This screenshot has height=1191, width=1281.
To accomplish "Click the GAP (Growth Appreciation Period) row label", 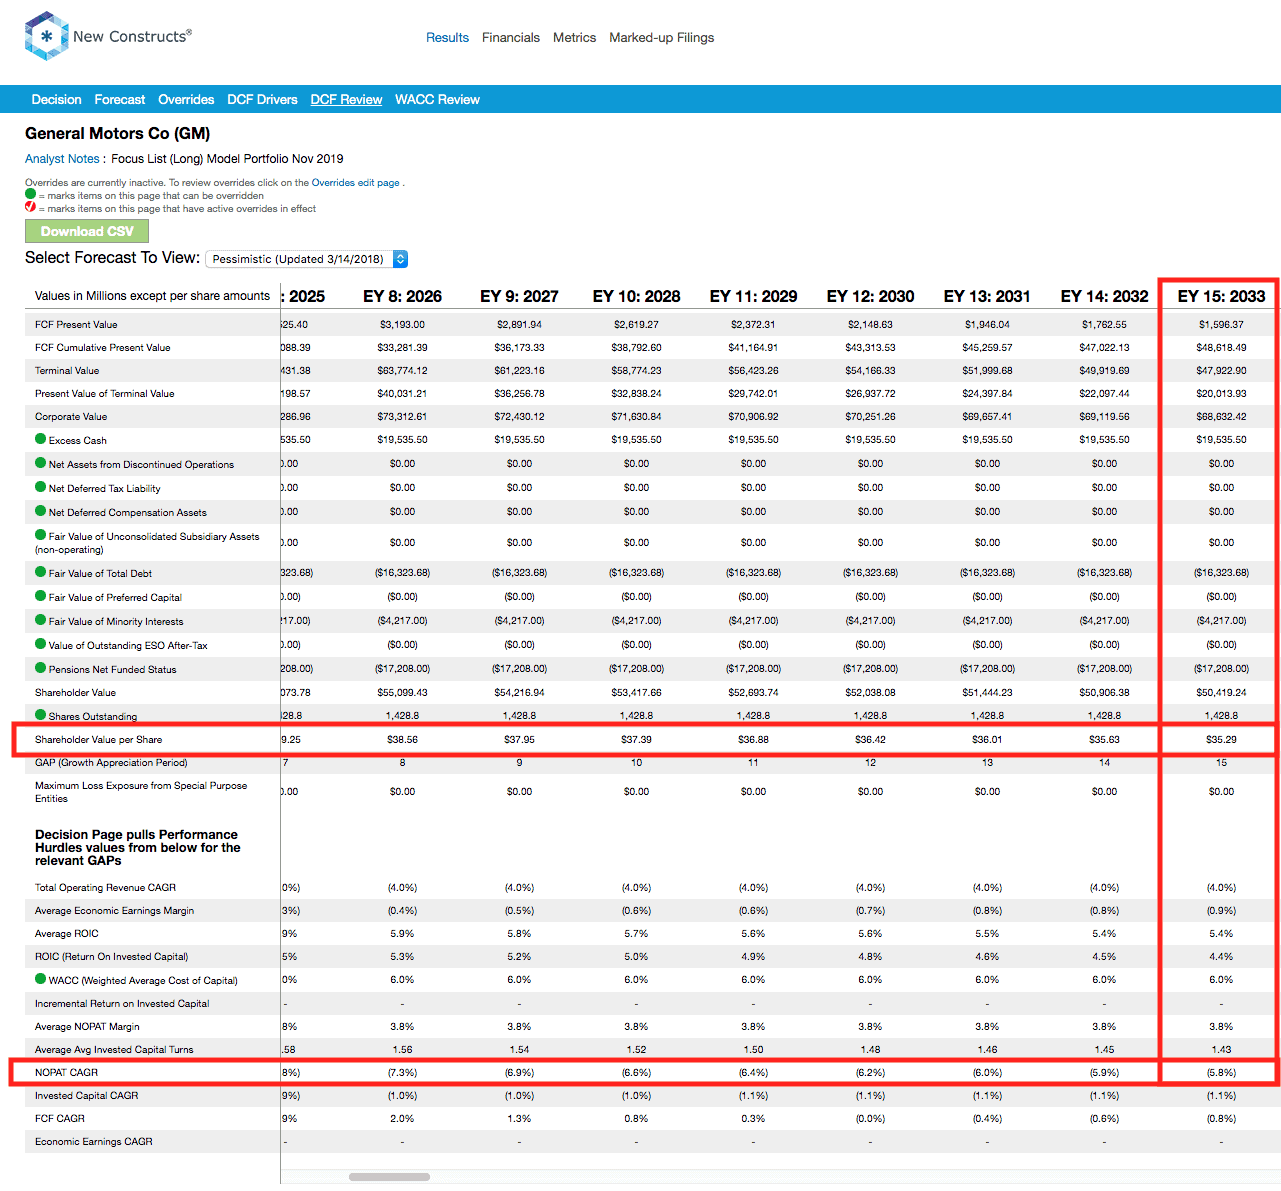I will [x=111, y=762].
